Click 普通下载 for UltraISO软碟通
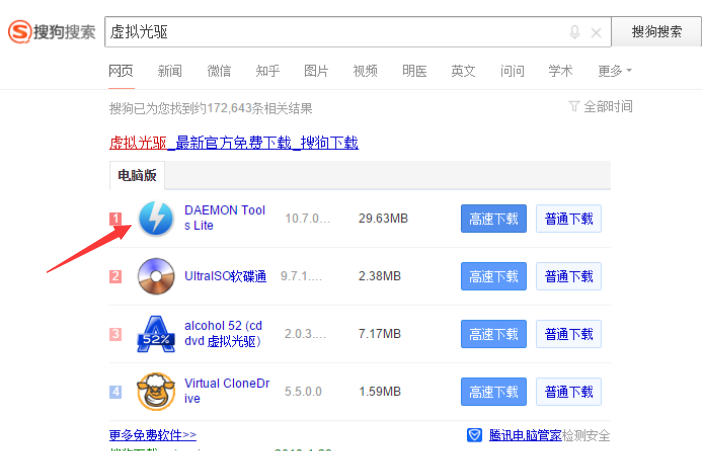727x451 pixels. click(568, 276)
